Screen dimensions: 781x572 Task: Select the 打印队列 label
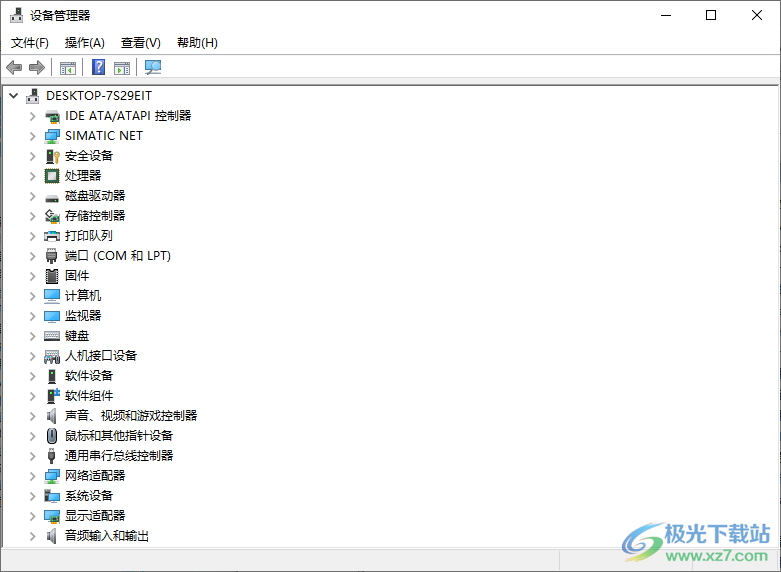(x=89, y=236)
